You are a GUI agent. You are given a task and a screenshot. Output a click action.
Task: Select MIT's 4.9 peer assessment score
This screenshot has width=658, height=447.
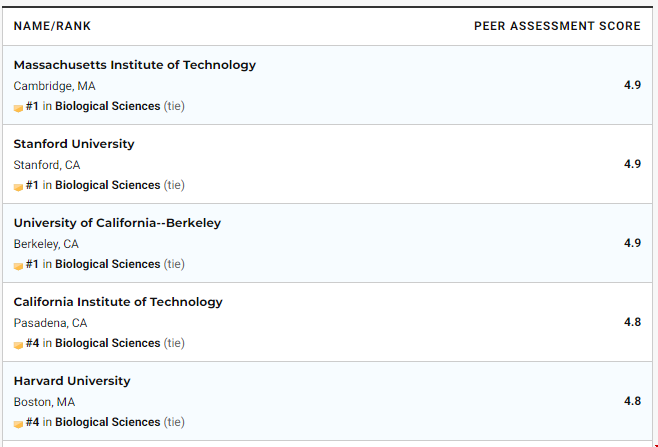coord(632,85)
